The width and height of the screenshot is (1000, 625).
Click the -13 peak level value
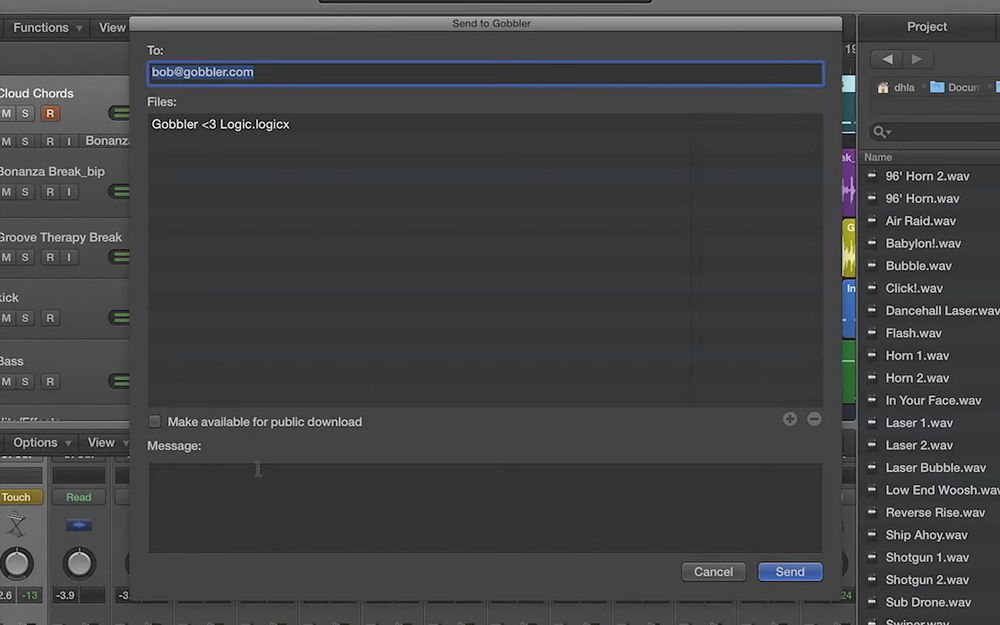coord(29,595)
